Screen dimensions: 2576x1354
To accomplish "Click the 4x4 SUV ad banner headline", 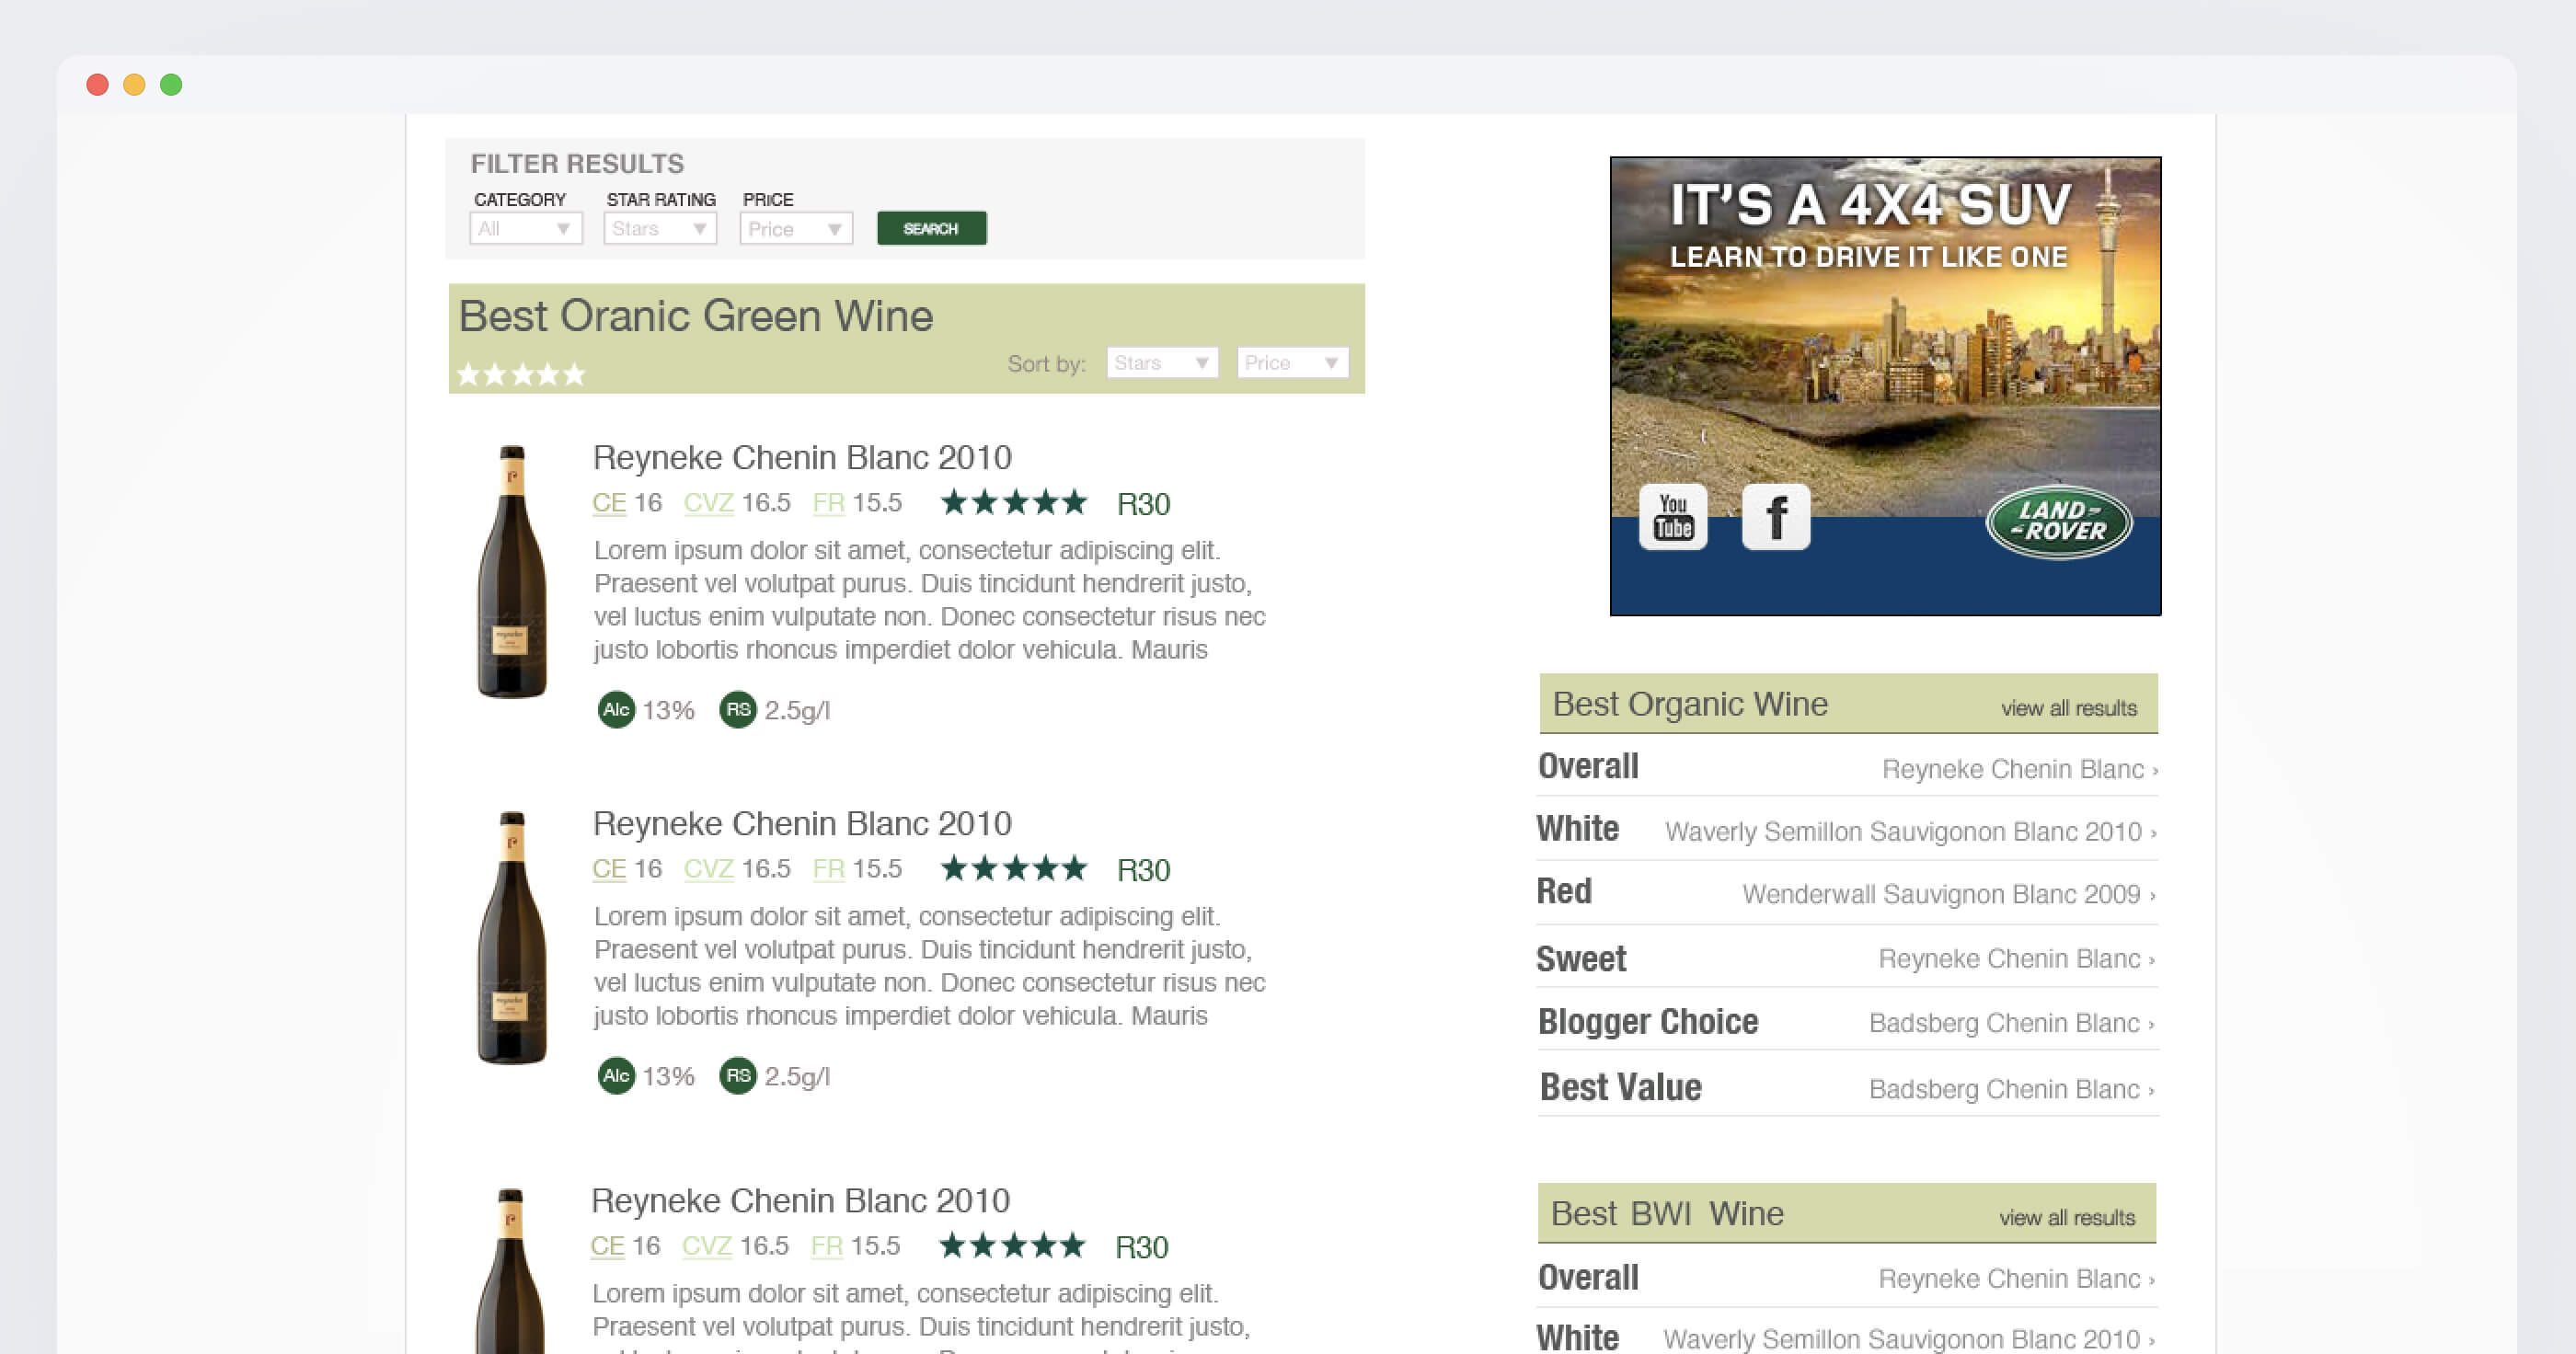I will (1871, 204).
